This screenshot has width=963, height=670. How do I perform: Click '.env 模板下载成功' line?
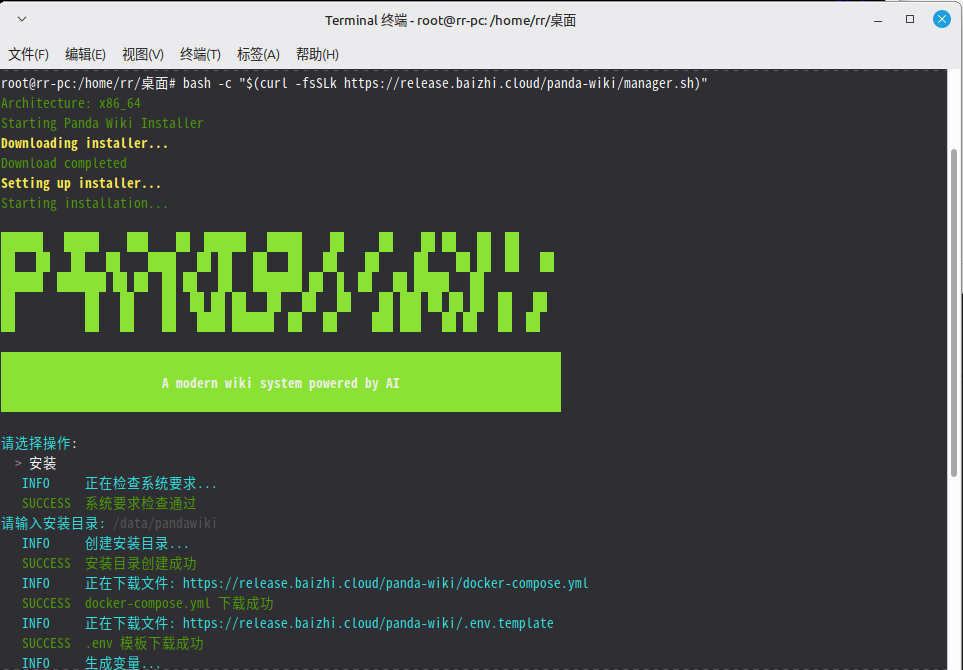click(144, 643)
